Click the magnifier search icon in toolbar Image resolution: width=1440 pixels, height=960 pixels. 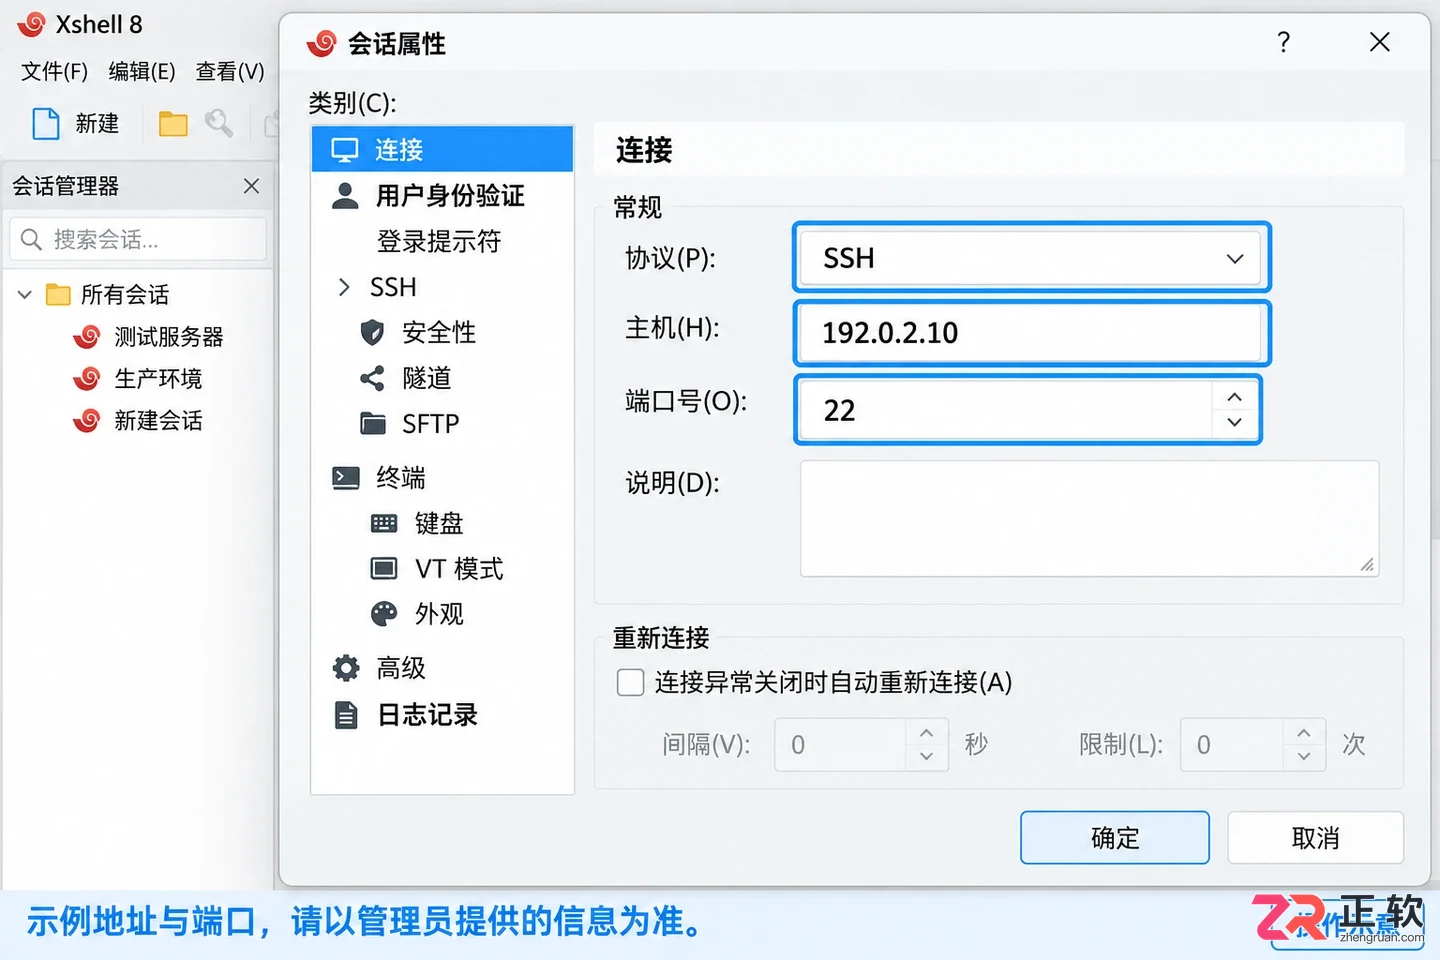(x=219, y=124)
